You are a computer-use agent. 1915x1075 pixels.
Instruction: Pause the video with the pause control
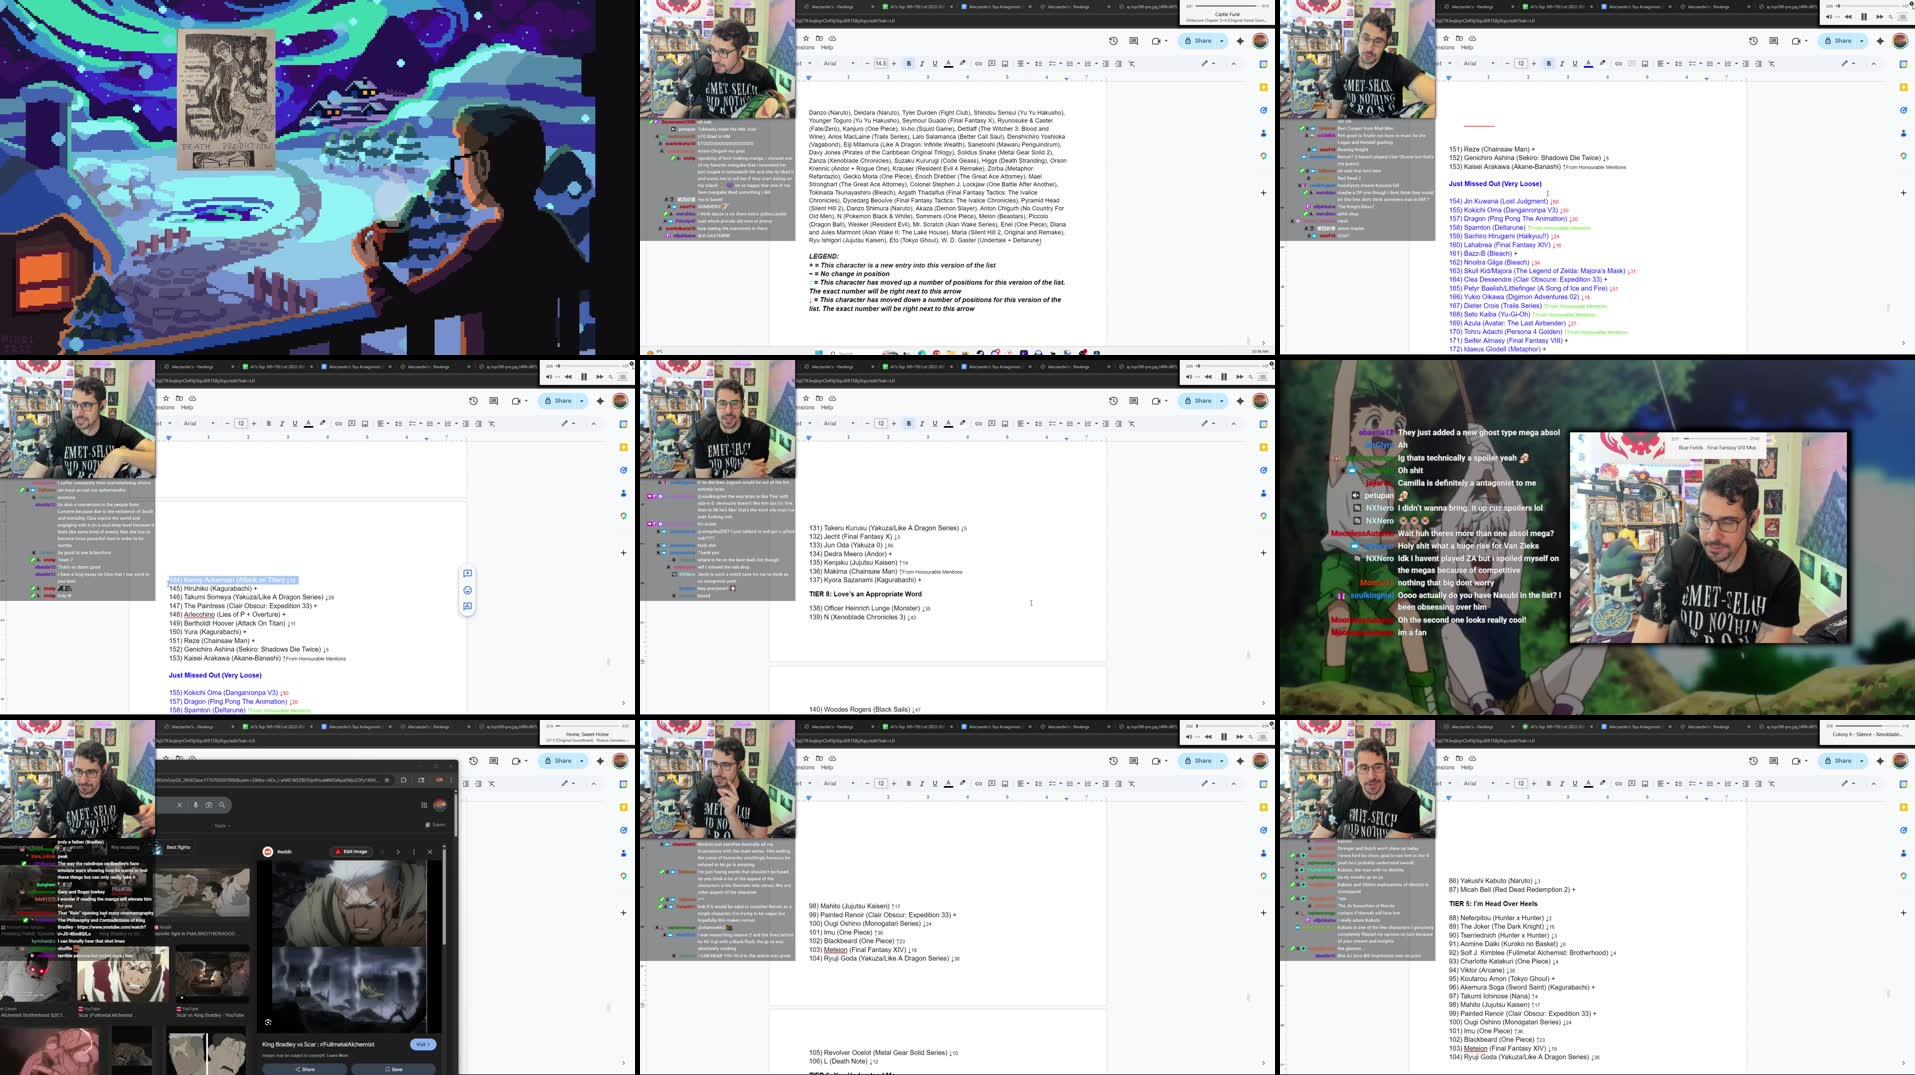coord(1864,16)
